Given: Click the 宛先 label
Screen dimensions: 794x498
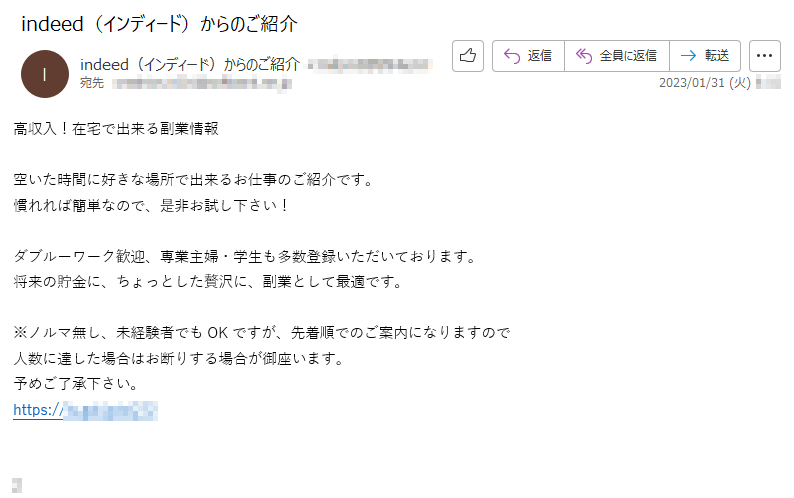Looking at the screenshot, I should coord(92,83).
